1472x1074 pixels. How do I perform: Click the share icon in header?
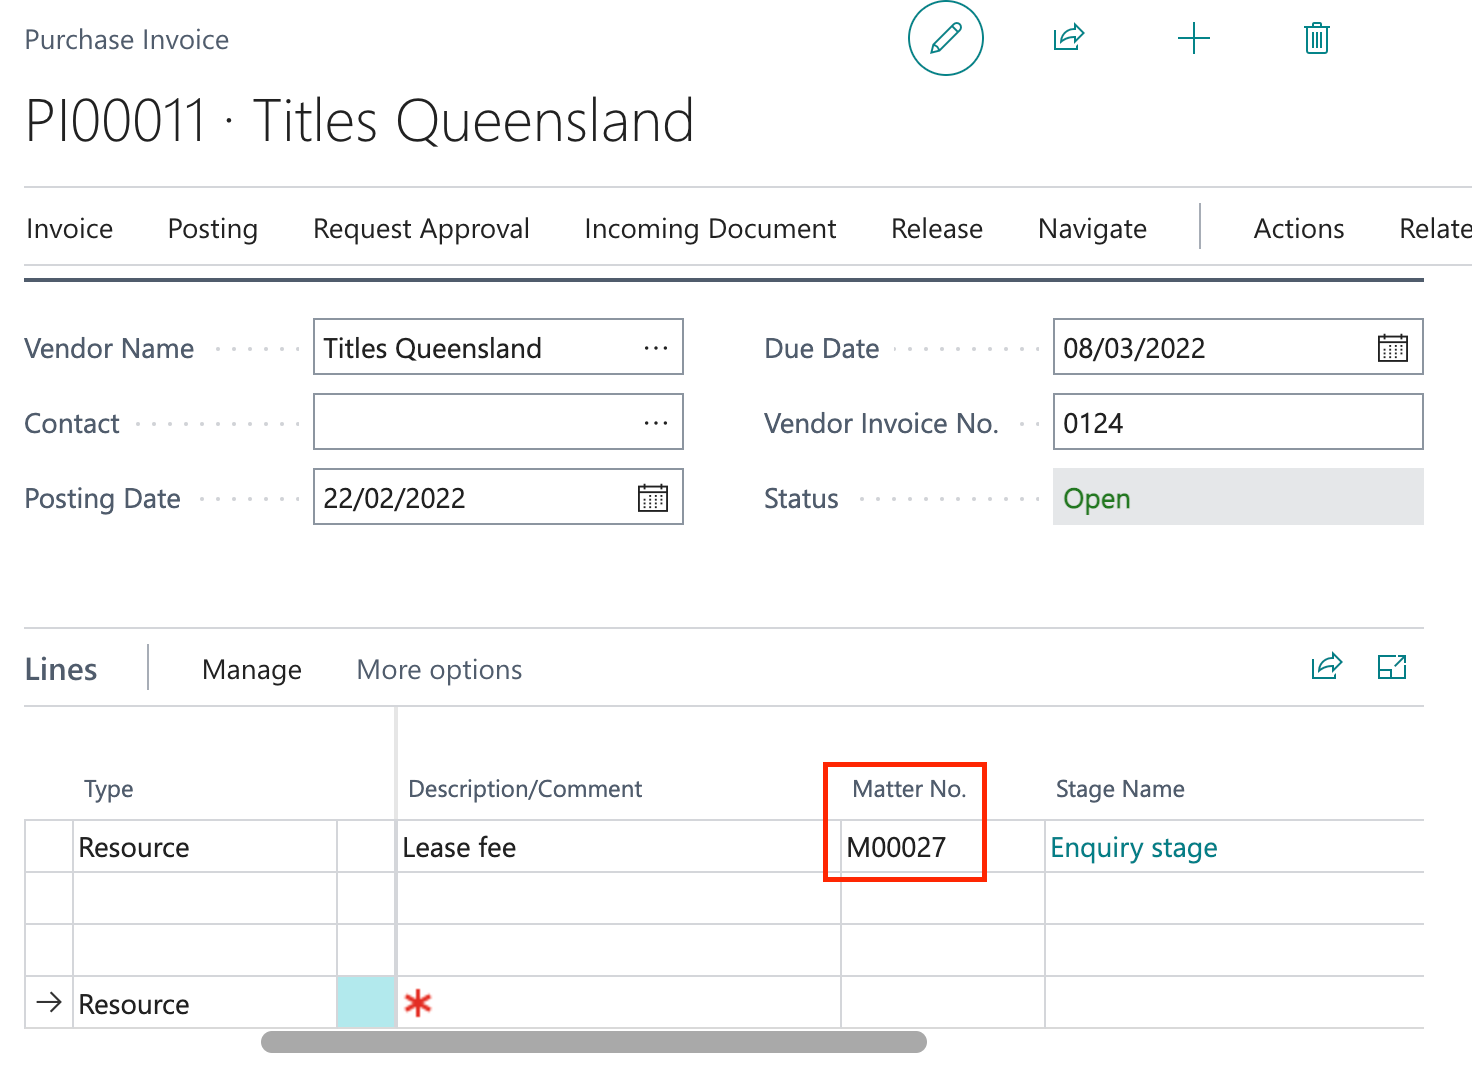point(1069,38)
